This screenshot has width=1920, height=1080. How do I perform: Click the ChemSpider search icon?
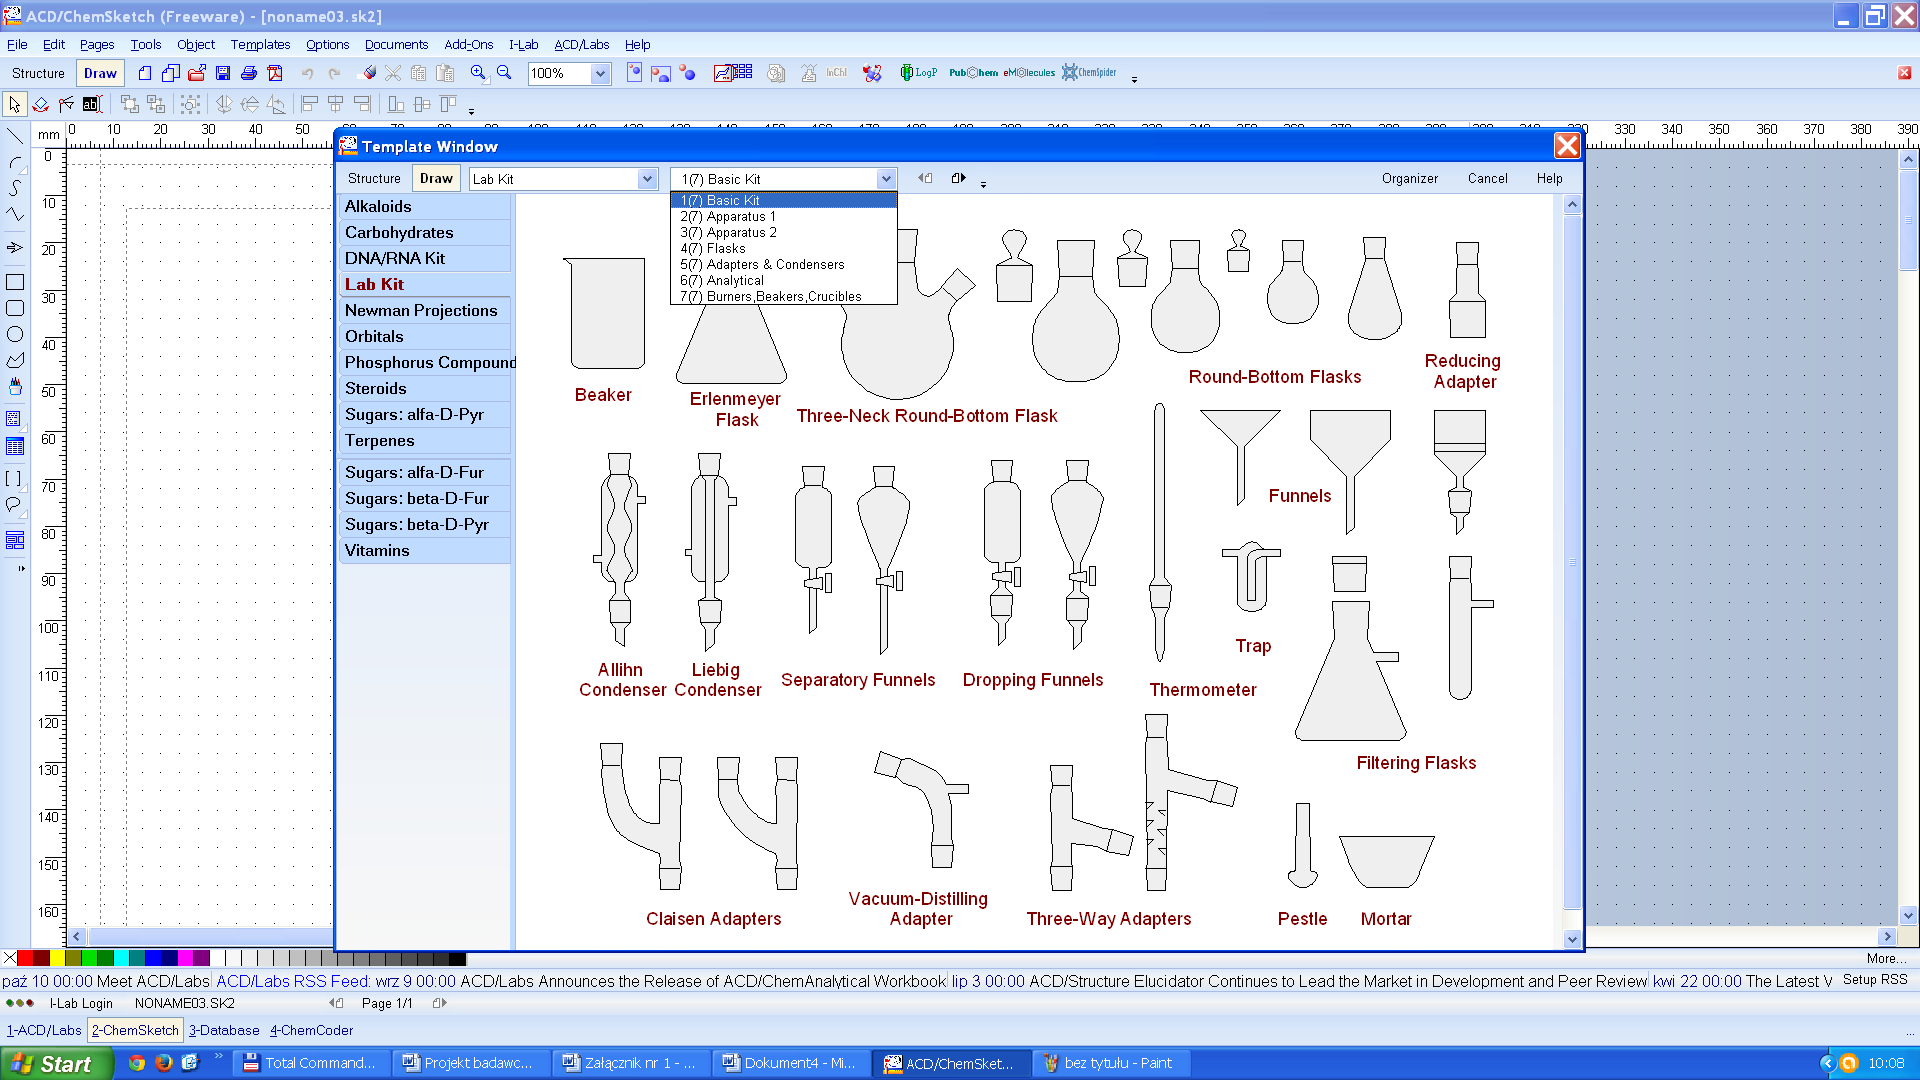coord(1089,73)
